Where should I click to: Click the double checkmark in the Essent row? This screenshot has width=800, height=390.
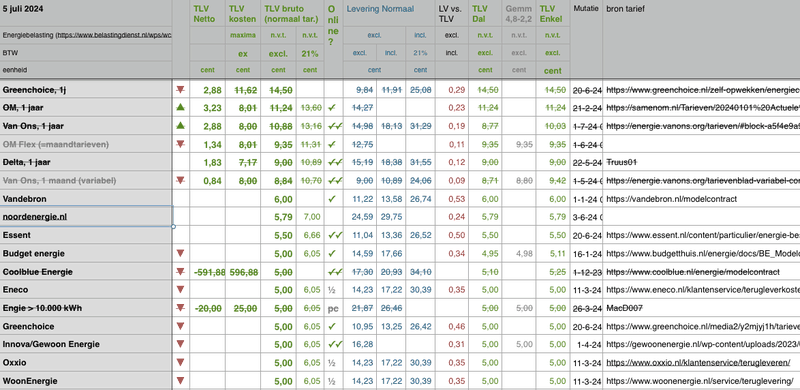pos(335,235)
